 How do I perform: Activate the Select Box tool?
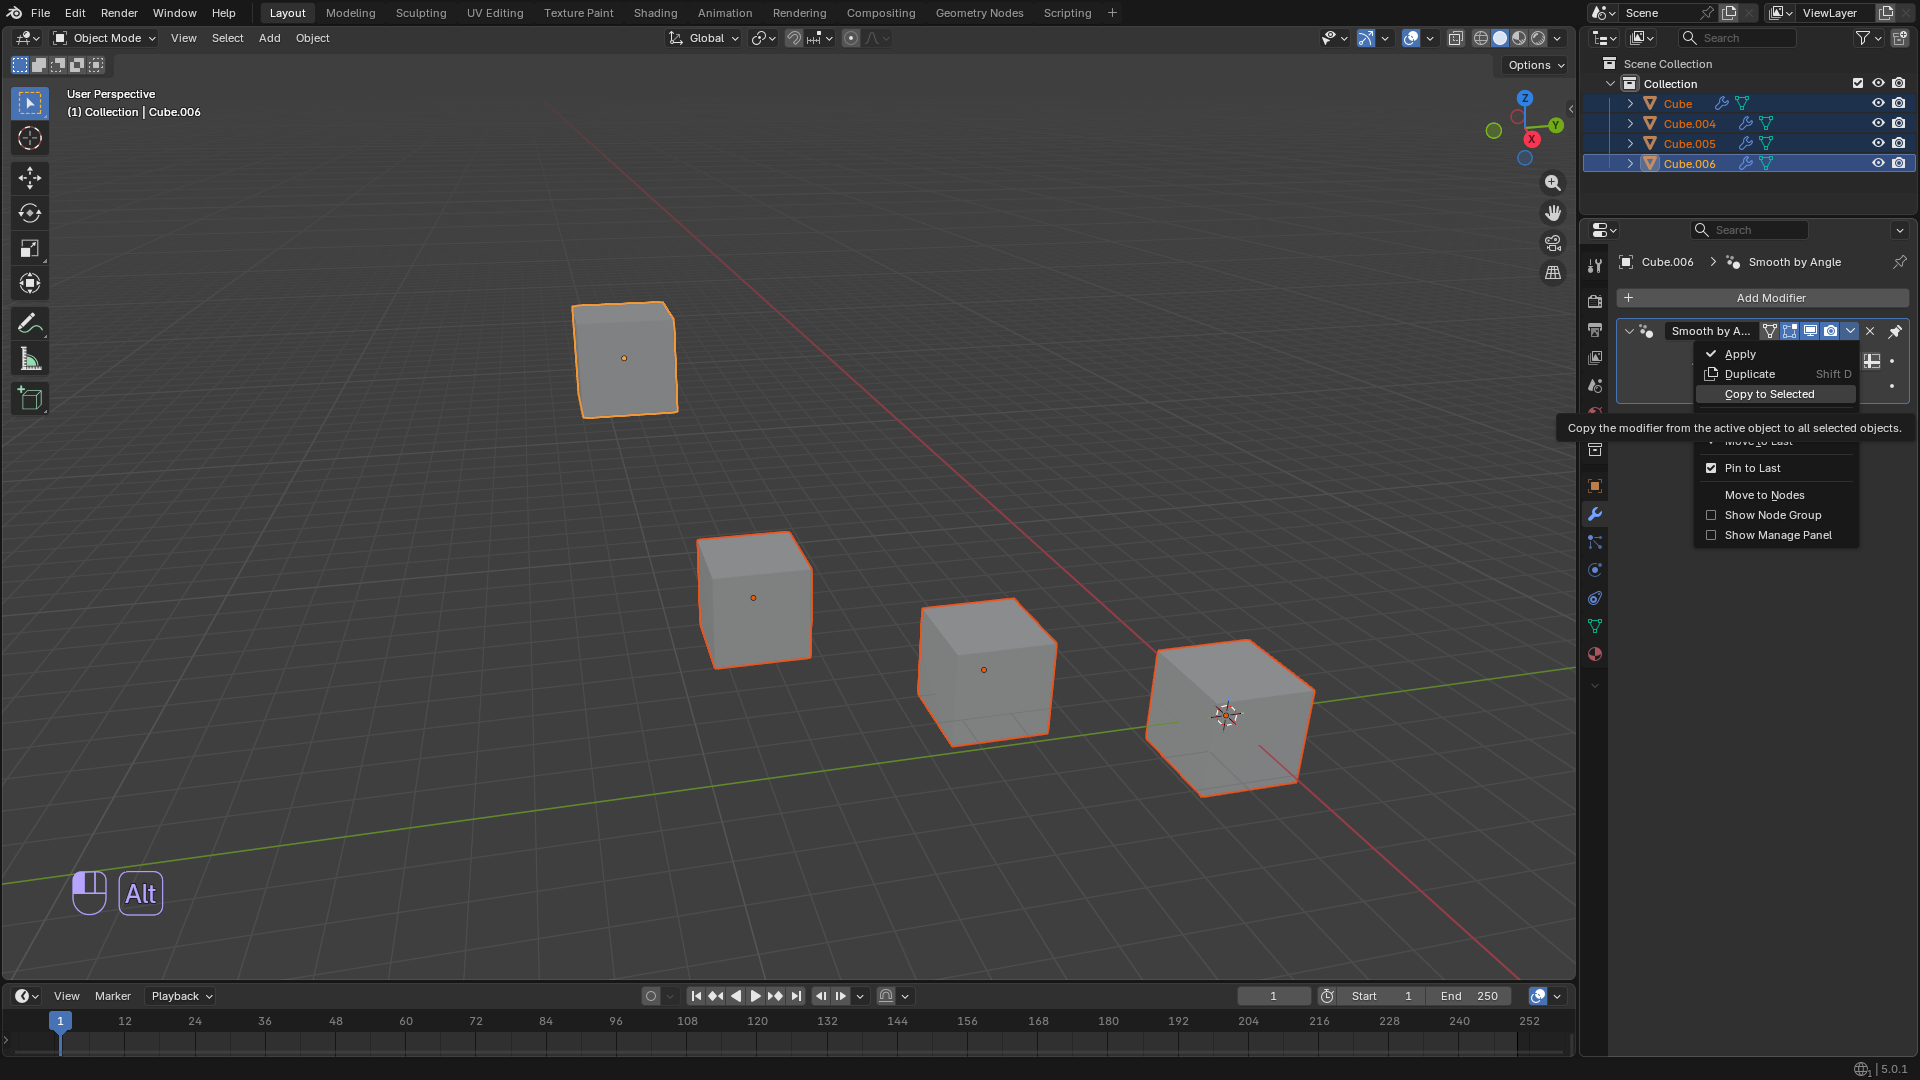click(30, 103)
